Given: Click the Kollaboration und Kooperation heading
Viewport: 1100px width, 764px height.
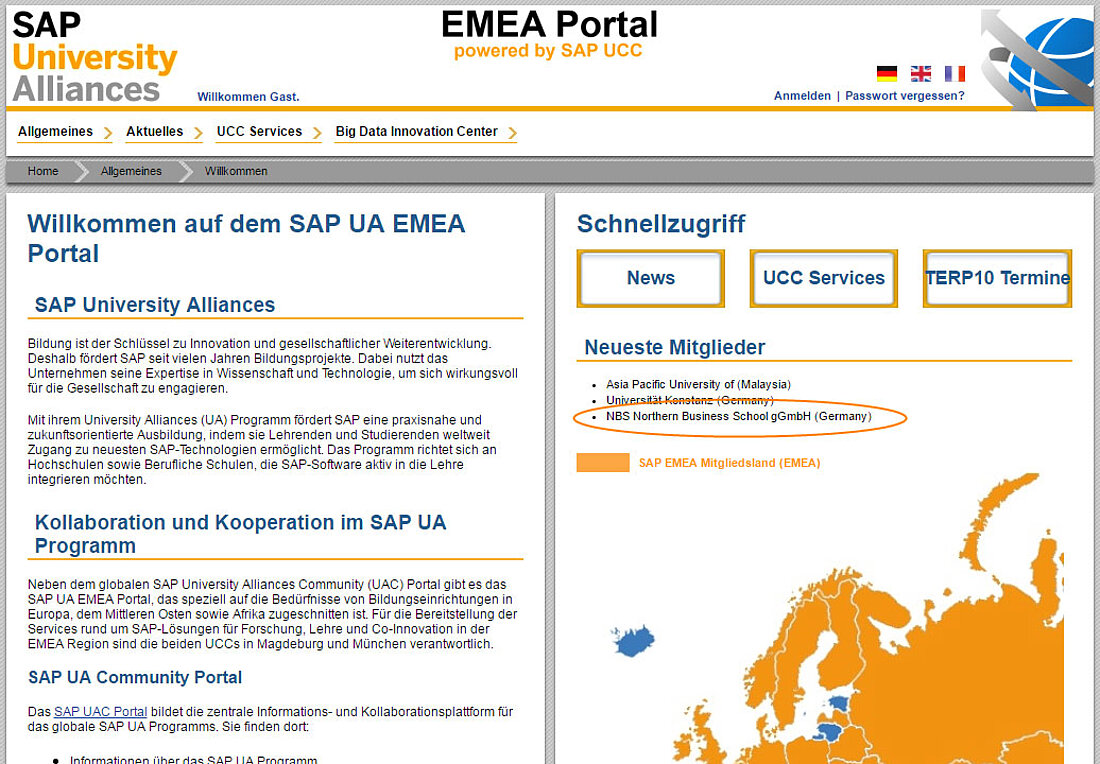Looking at the screenshot, I should [241, 534].
